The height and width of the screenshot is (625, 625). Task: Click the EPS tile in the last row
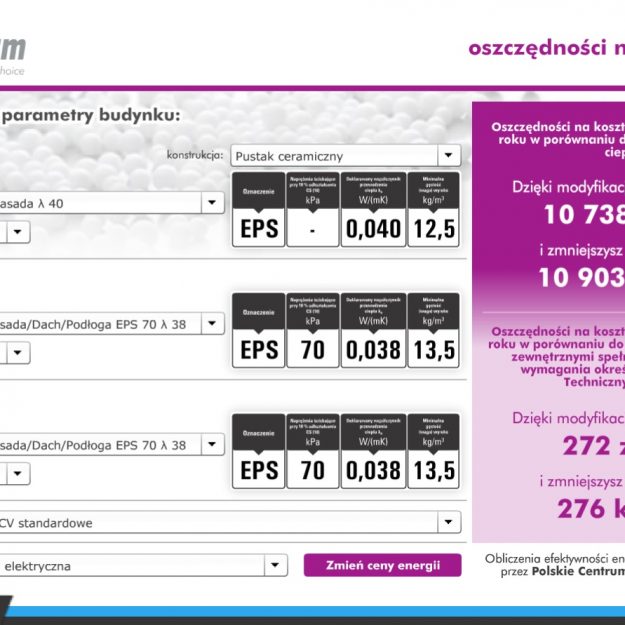(x=258, y=452)
